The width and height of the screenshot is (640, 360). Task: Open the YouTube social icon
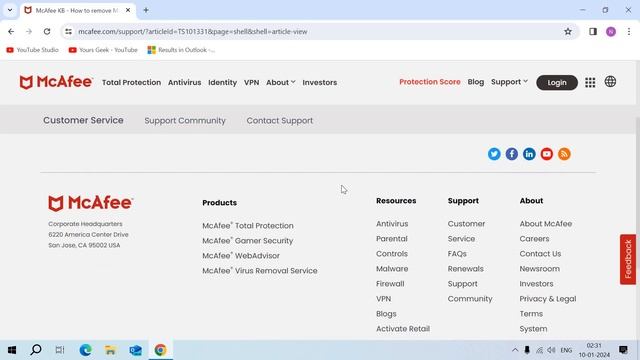(x=547, y=154)
